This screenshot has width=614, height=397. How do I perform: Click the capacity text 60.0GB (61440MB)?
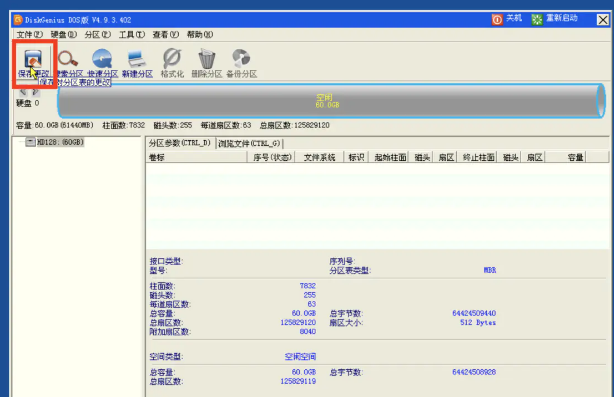[64, 125]
